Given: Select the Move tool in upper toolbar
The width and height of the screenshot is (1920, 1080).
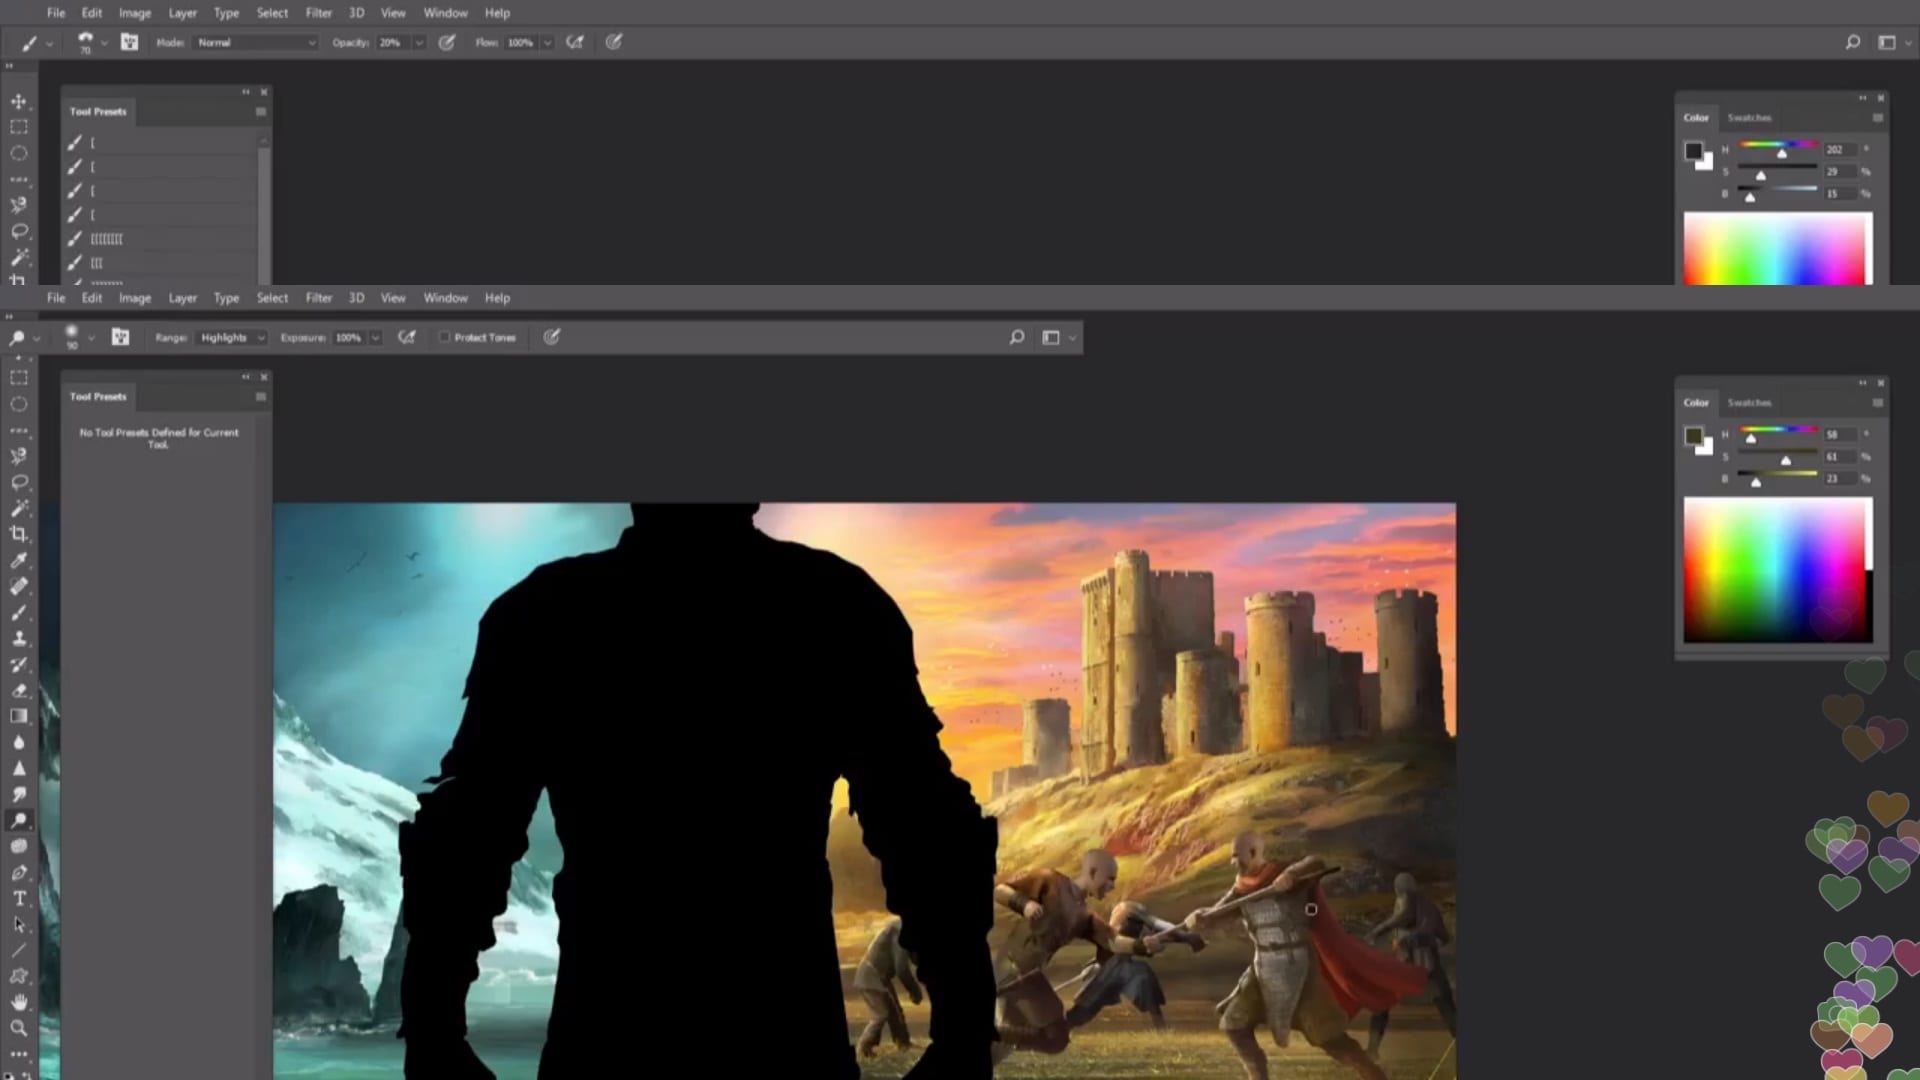Looking at the screenshot, I should click(x=19, y=101).
